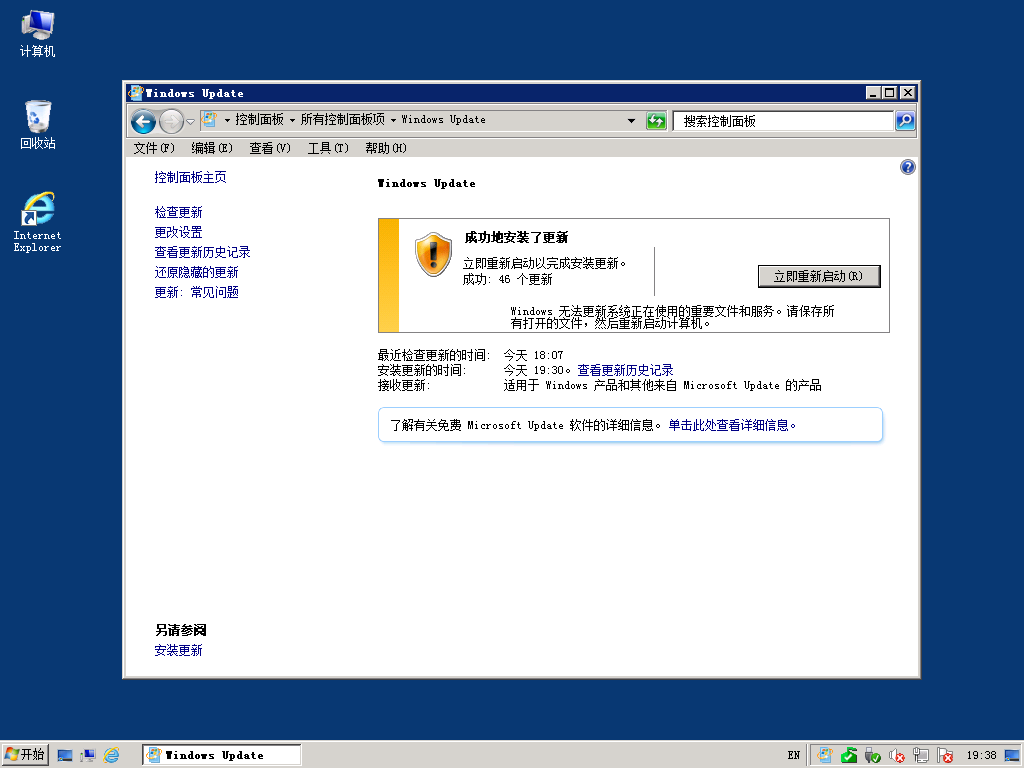Click the green refresh button by the address bar
The image size is (1024, 768).
(x=656, y=121)
